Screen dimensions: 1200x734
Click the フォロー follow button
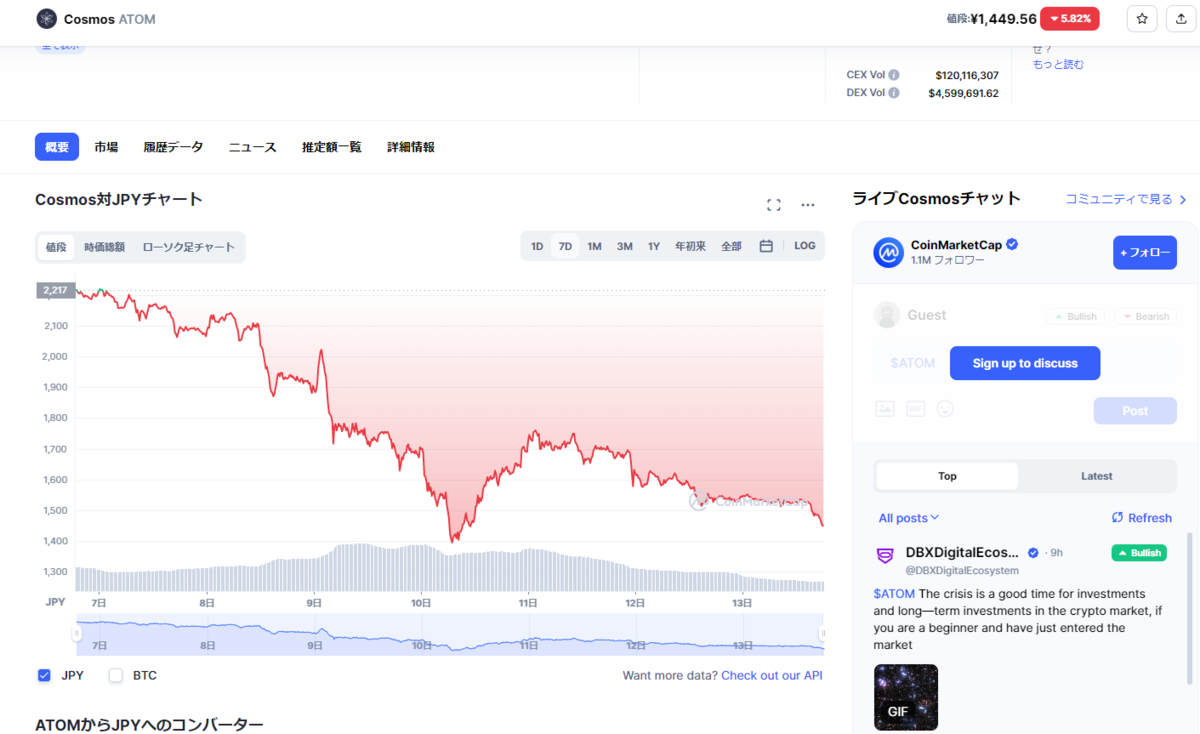pyautogui.click(x=1145, y=253)
